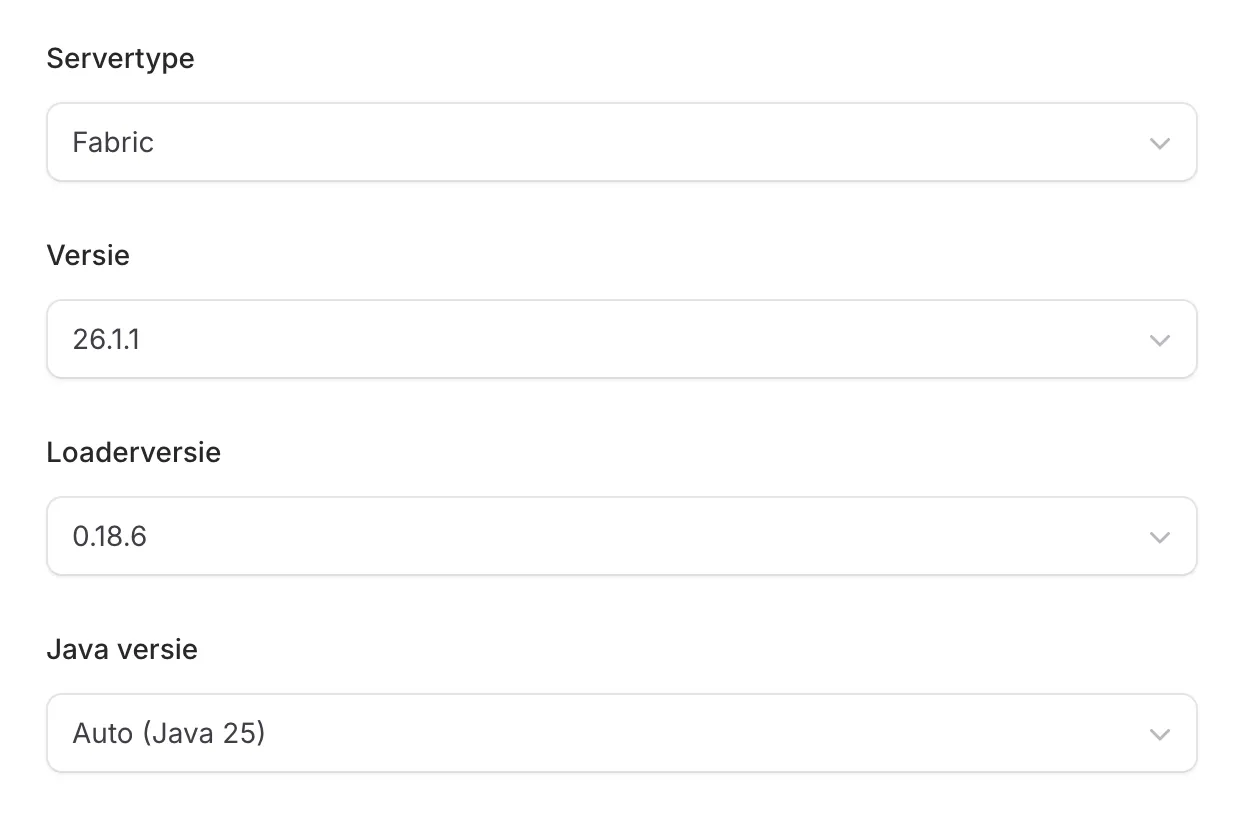Expand the loader version list arrow
This screenshot has height=814, width=1248.
click(x=1160, y=537)
